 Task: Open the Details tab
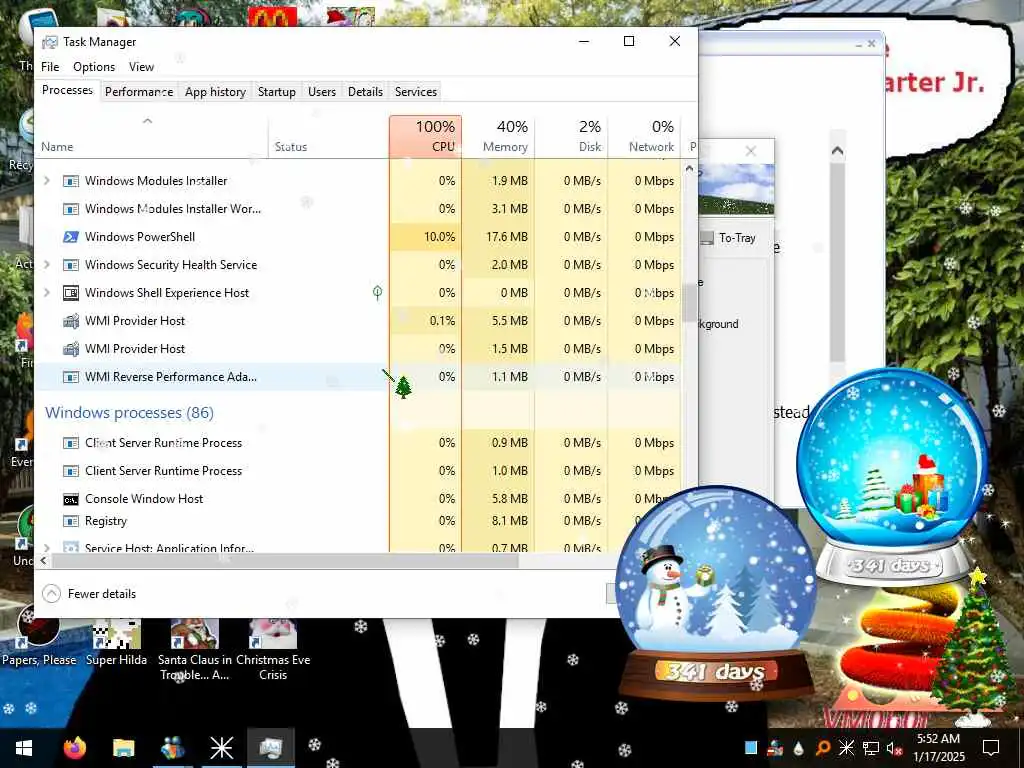(x=365, y=91)
